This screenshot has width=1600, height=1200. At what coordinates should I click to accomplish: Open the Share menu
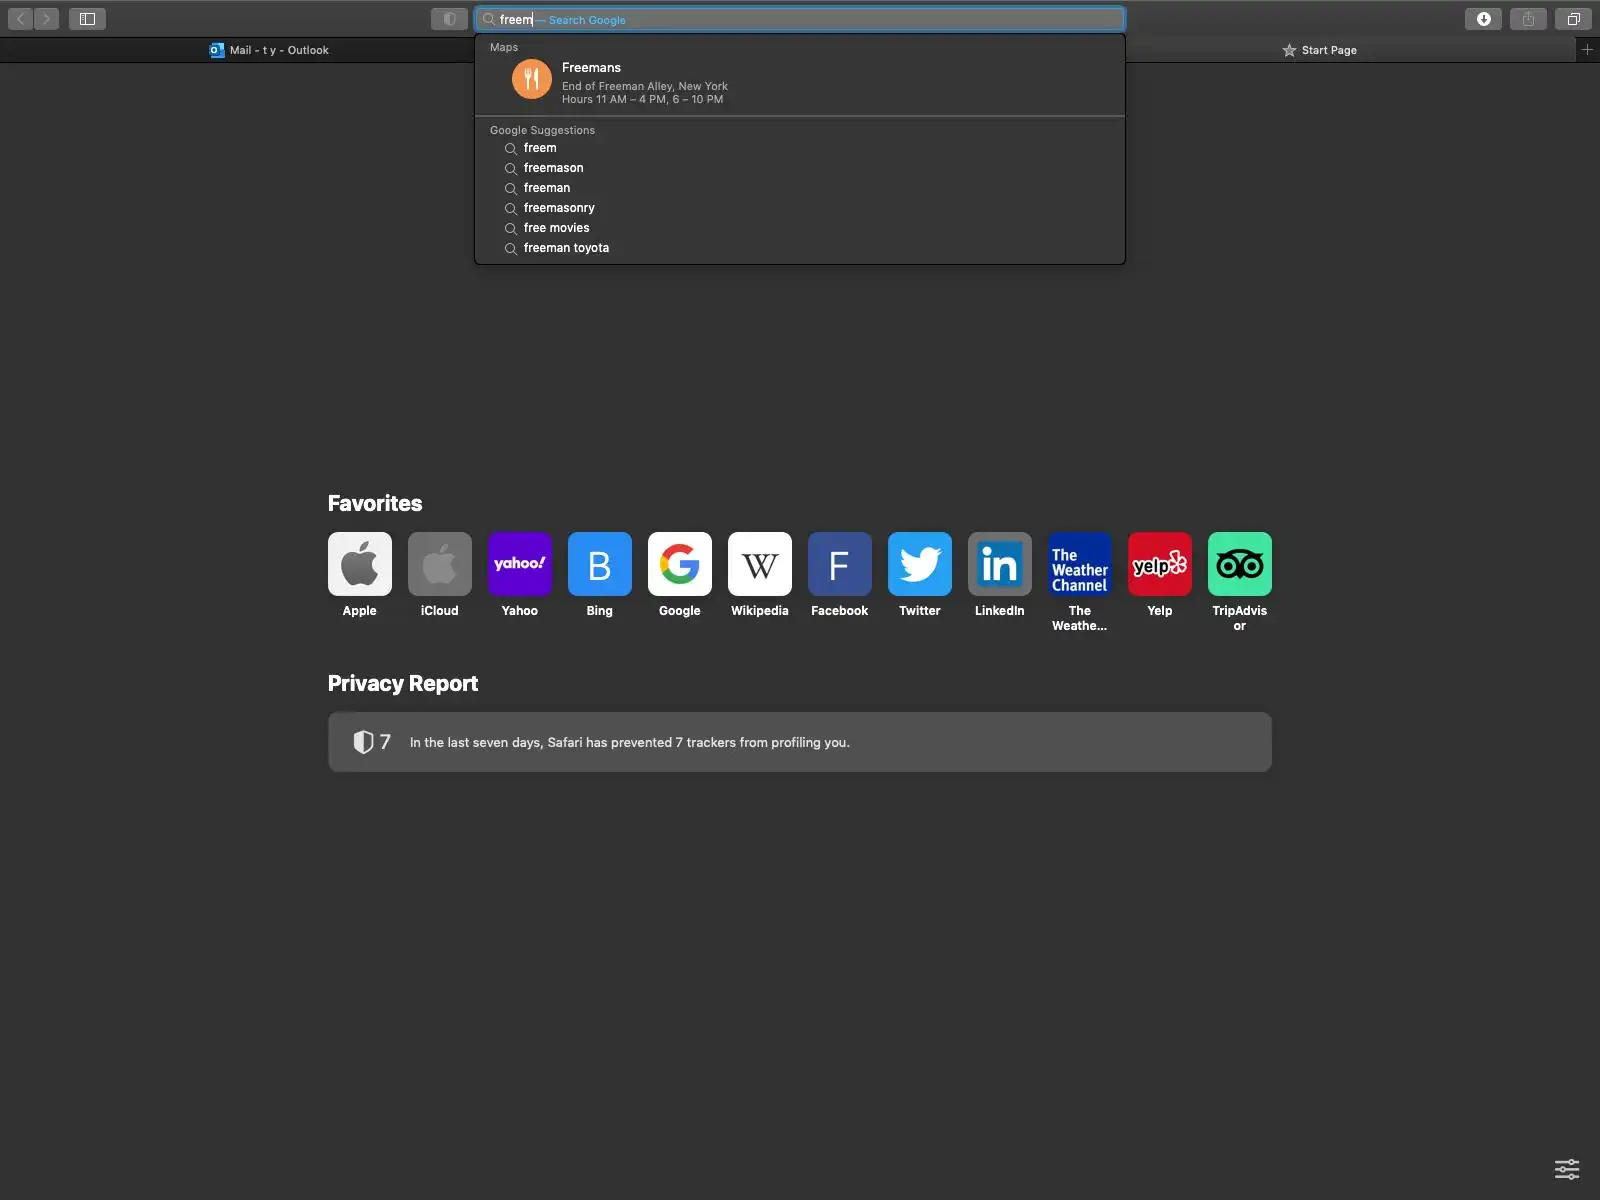coord(1528,19)
